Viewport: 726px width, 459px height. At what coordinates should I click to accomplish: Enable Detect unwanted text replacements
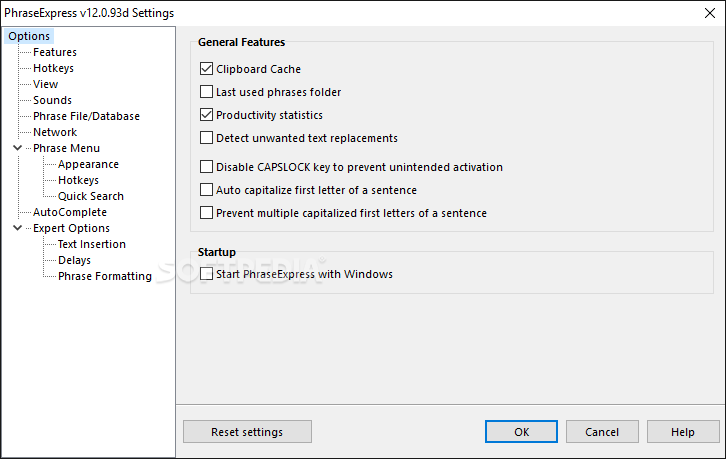[x=207, y=138]
